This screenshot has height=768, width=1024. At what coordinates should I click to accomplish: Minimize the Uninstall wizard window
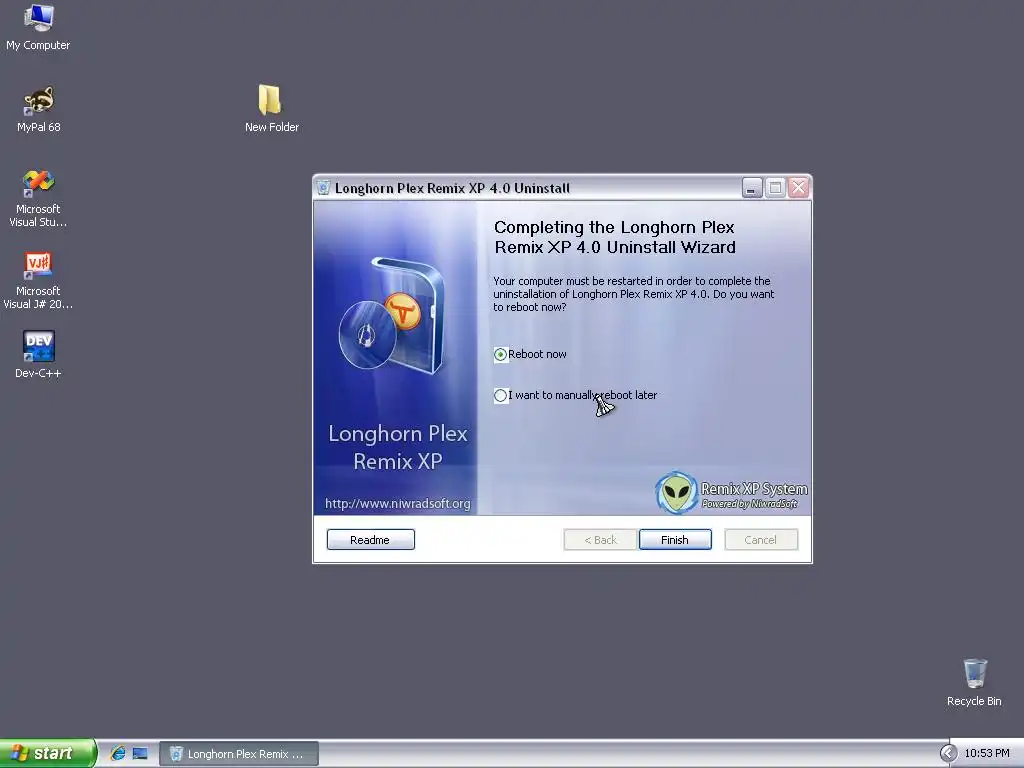pyautogui.click(x=752, y=188)
